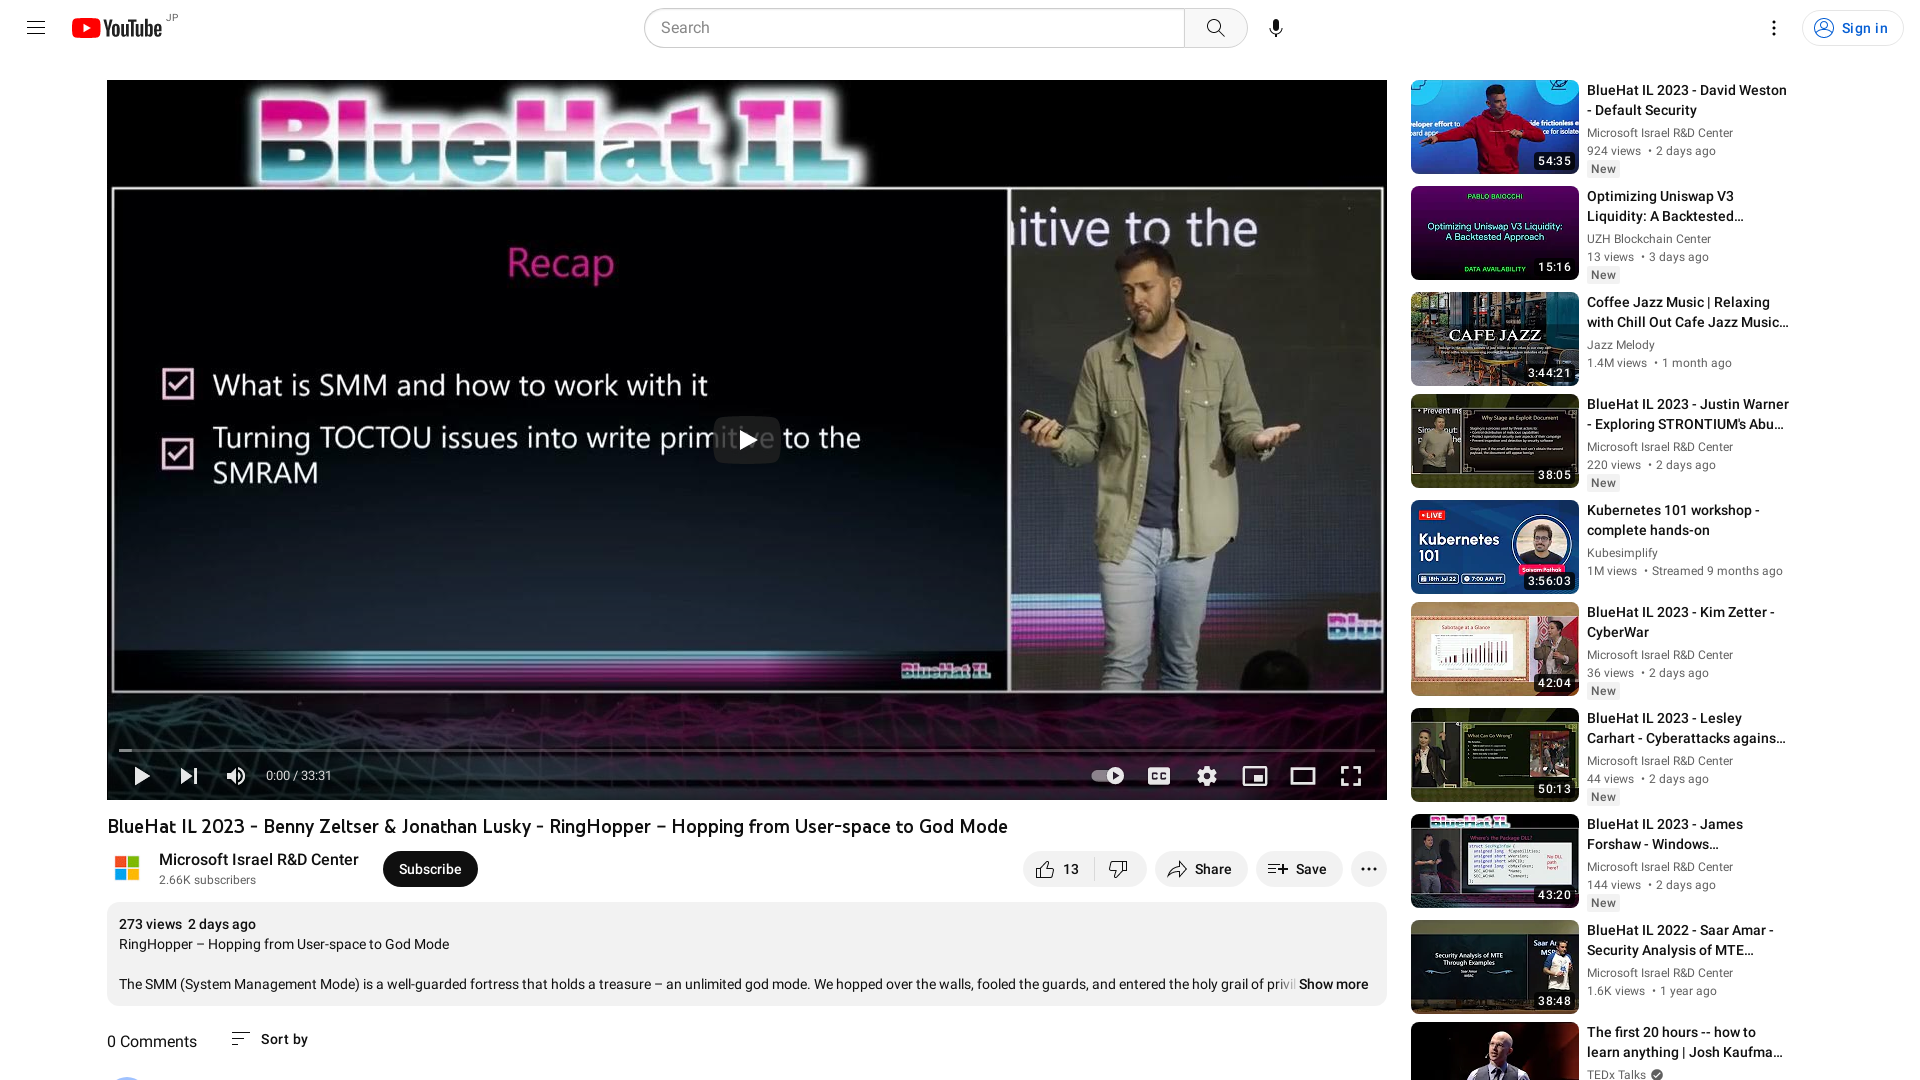Open YouTube settings menu top right

pos(1774,28)
